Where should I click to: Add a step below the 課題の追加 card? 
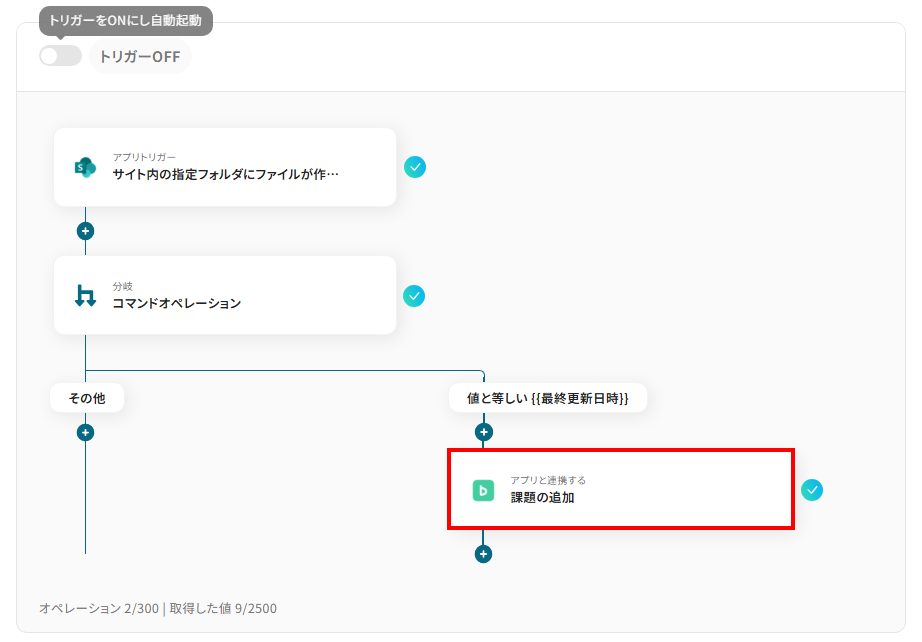click(x=483, y=554)
